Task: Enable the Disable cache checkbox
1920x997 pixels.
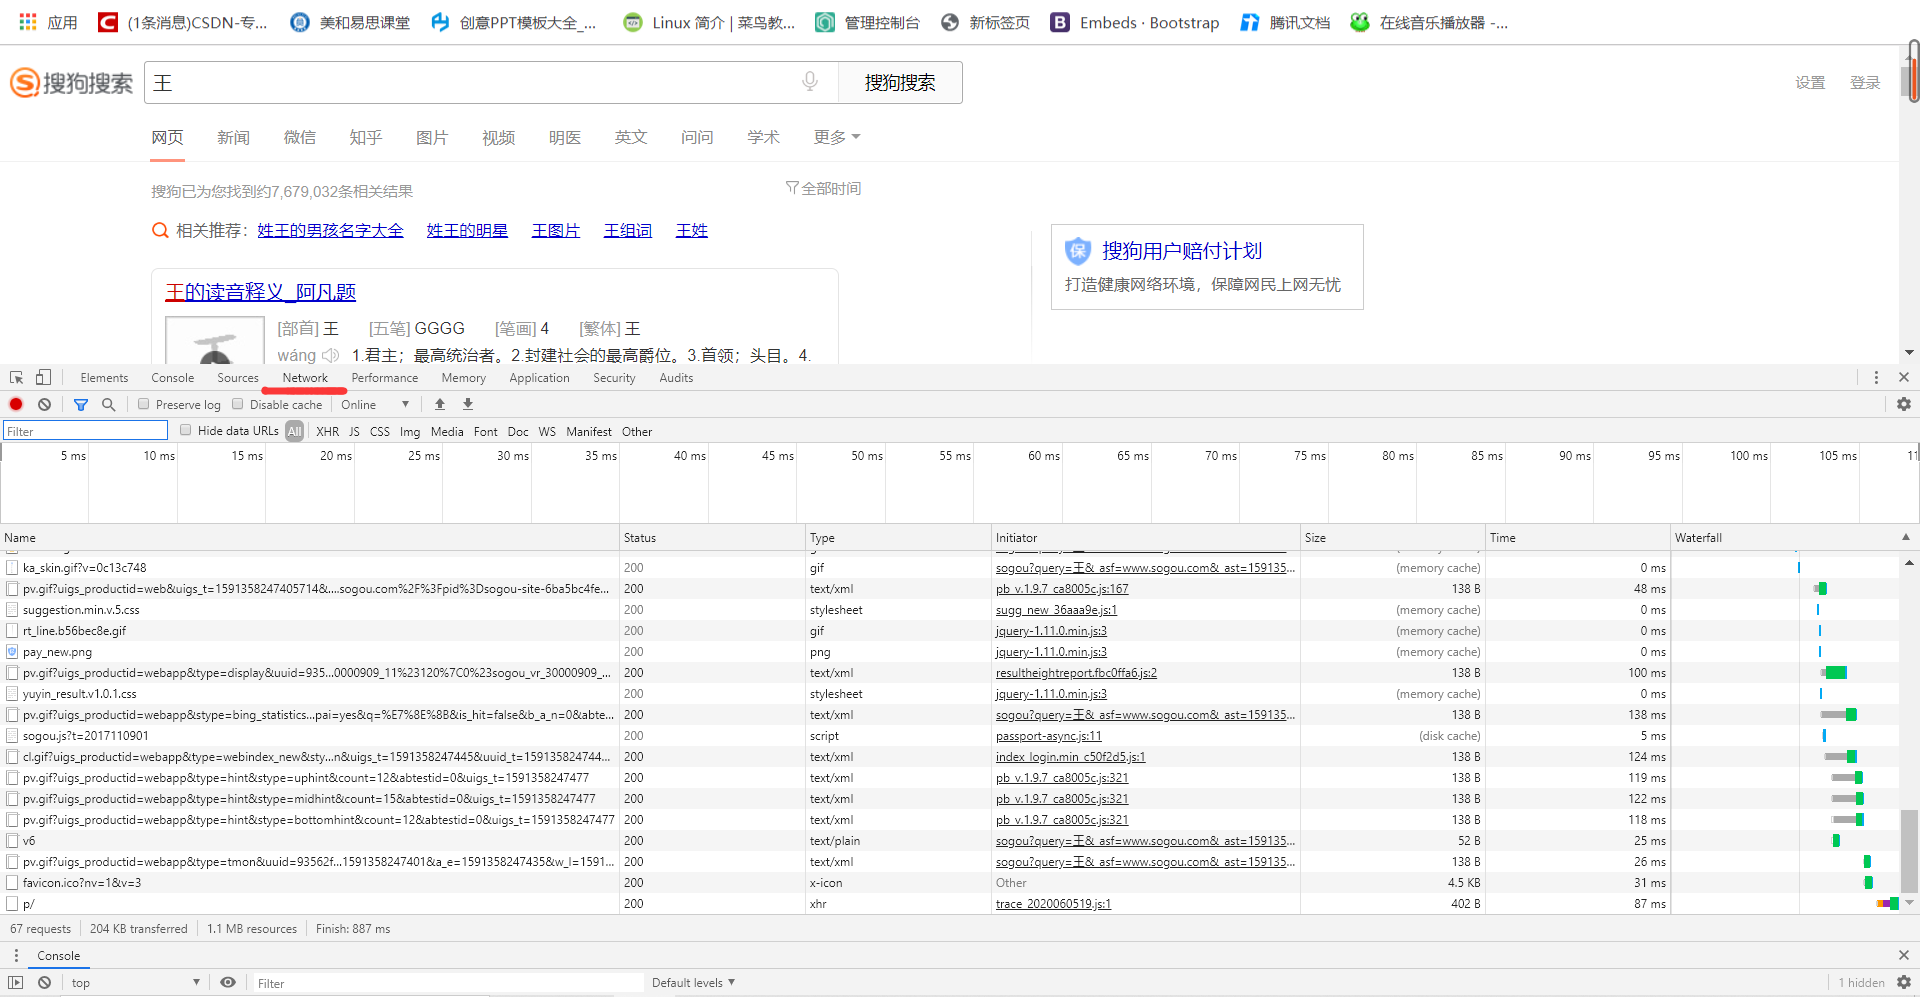Action: 238,404
